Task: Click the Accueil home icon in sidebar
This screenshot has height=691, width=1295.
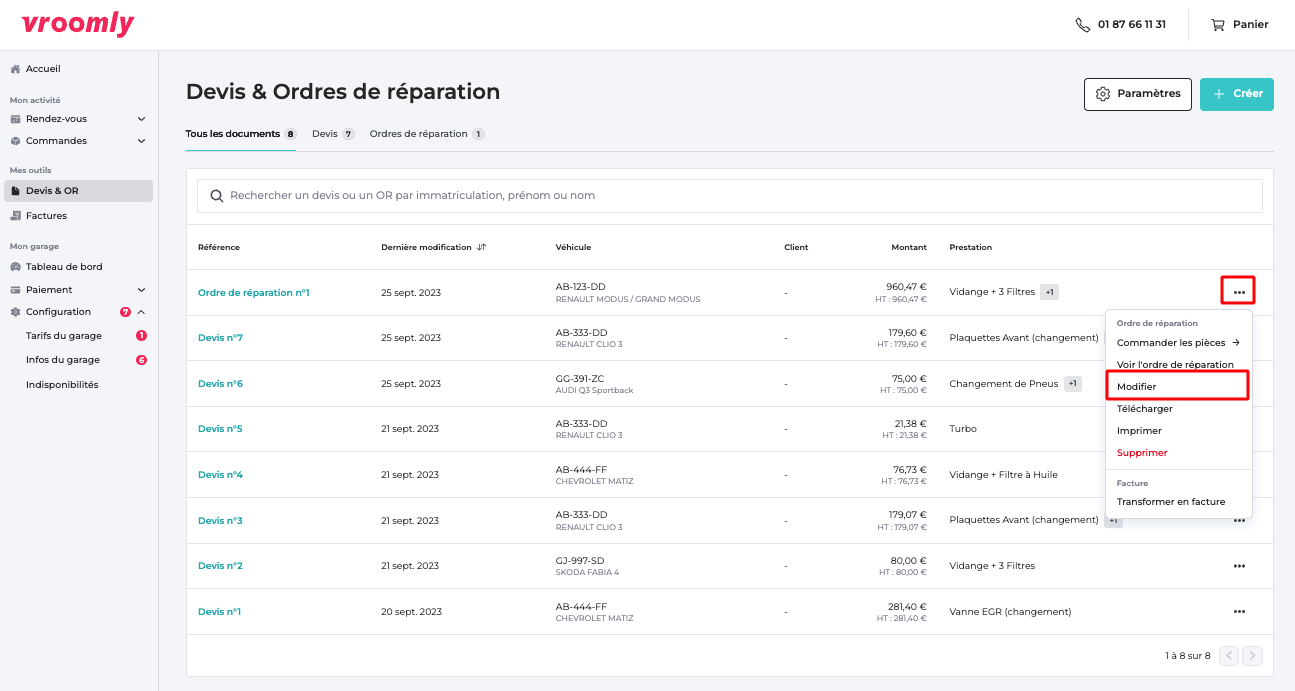Action: [15, 69]
